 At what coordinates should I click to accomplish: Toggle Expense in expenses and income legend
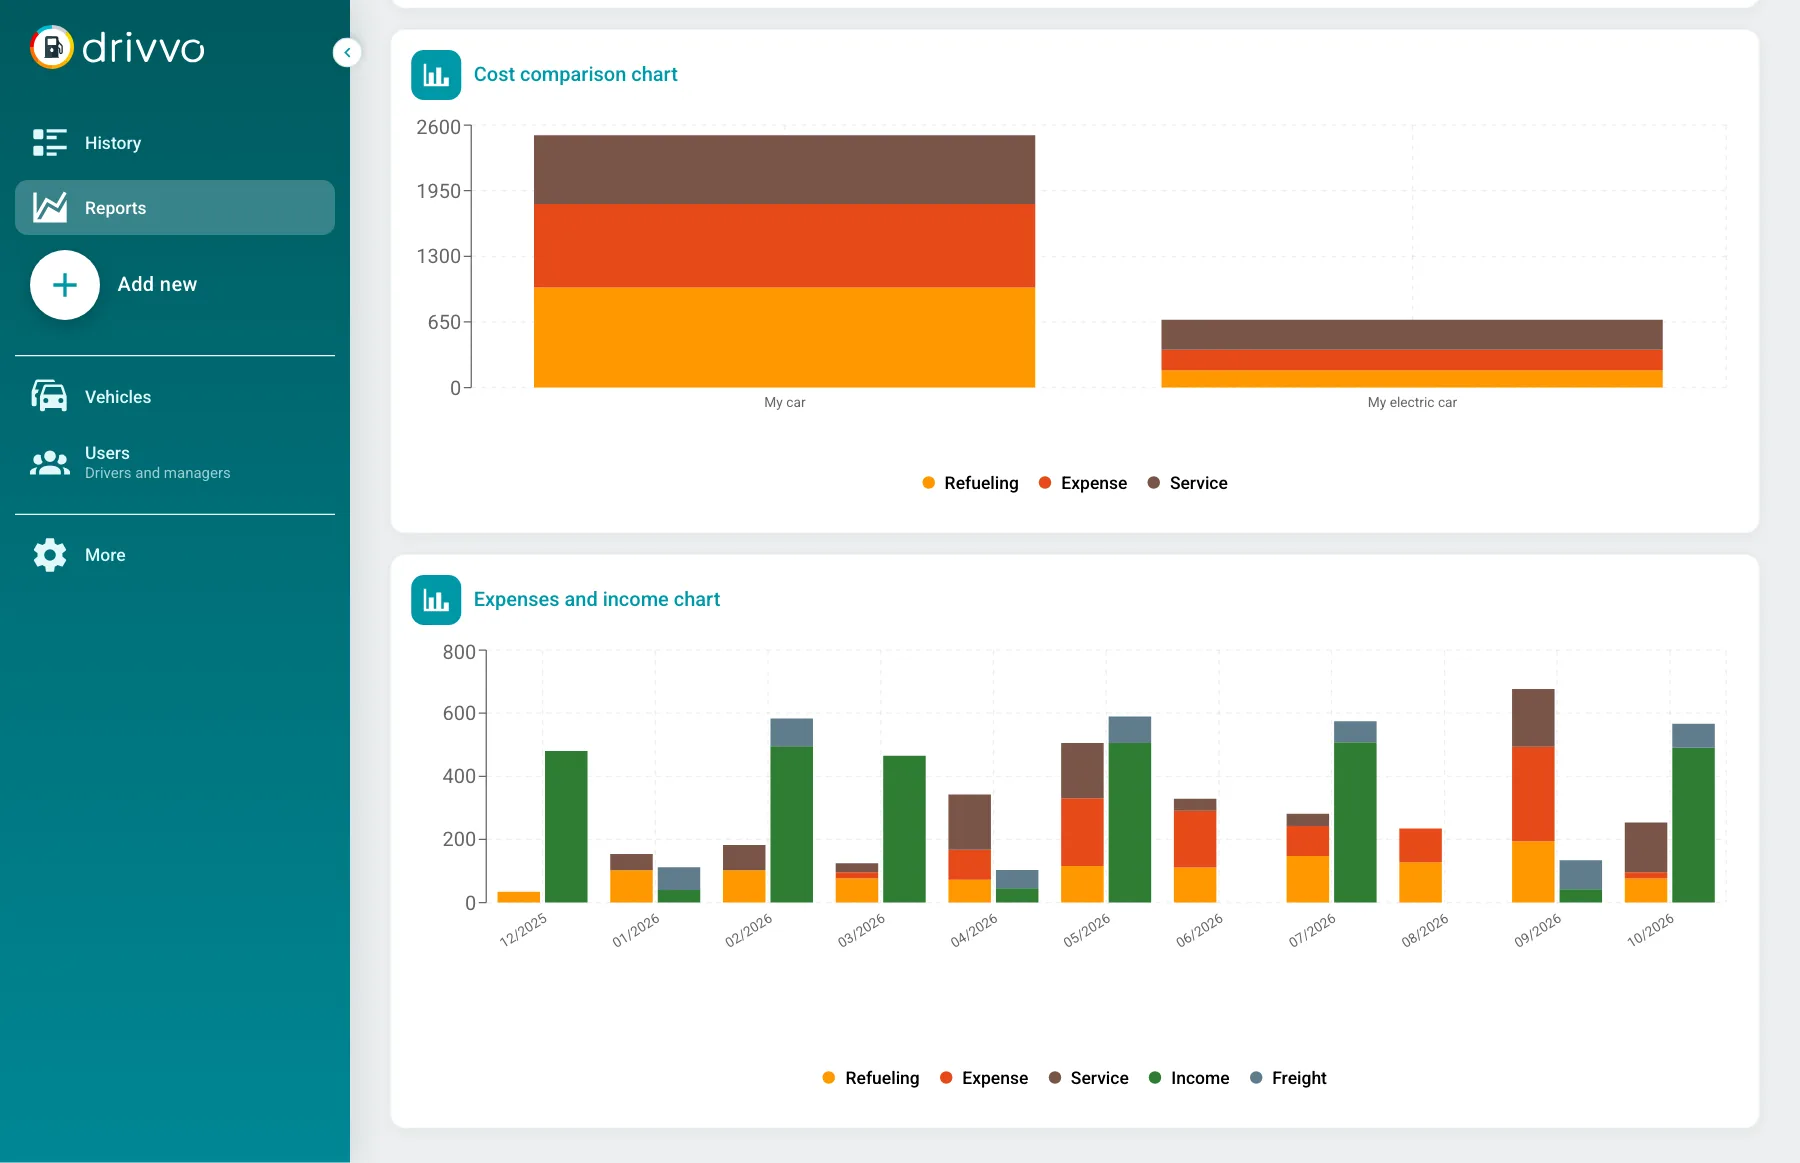click(984, 1078)
